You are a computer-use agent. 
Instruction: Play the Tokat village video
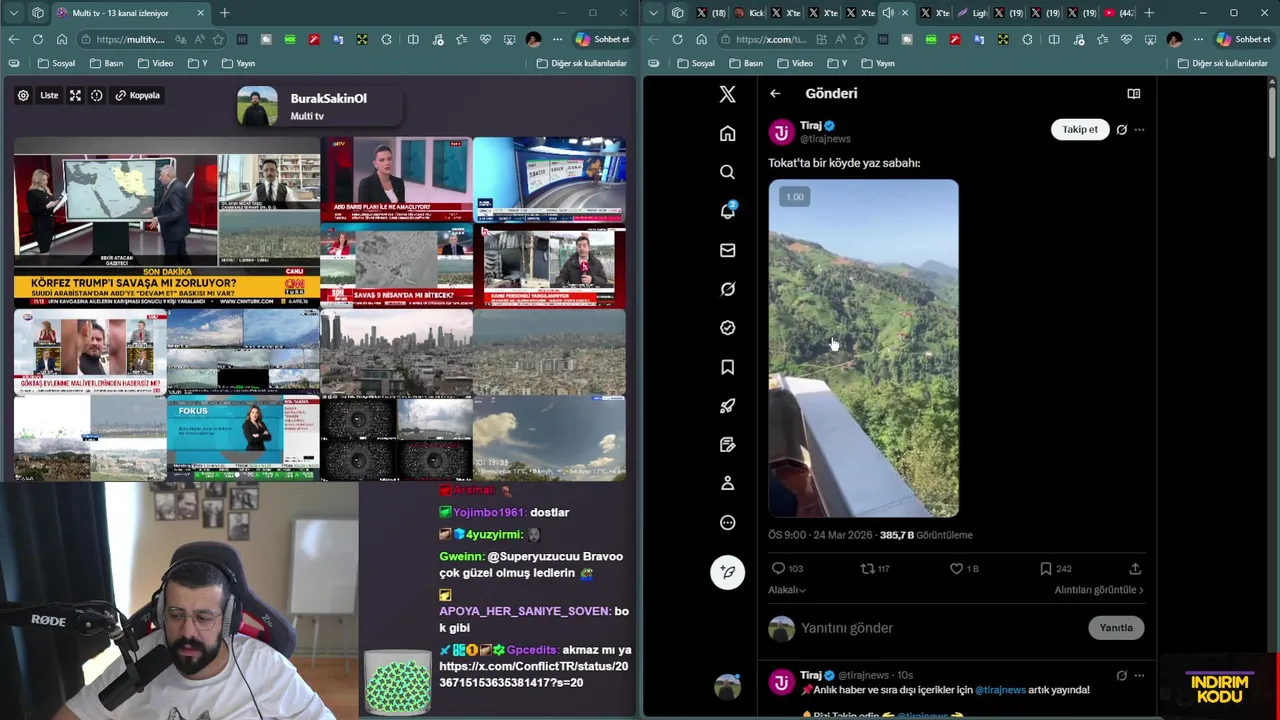(x=863, y=348)
